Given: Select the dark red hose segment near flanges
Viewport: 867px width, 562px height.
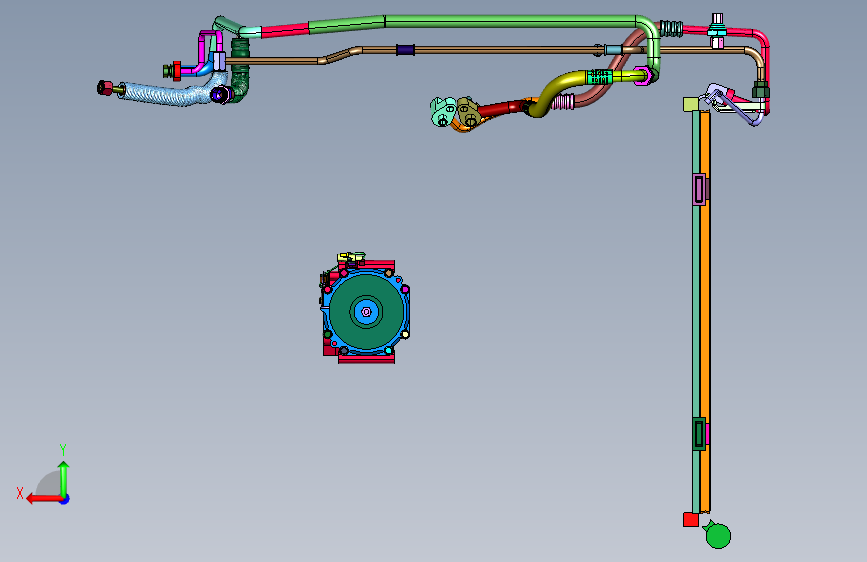Looking at the screenshot, I should point(501,108).
